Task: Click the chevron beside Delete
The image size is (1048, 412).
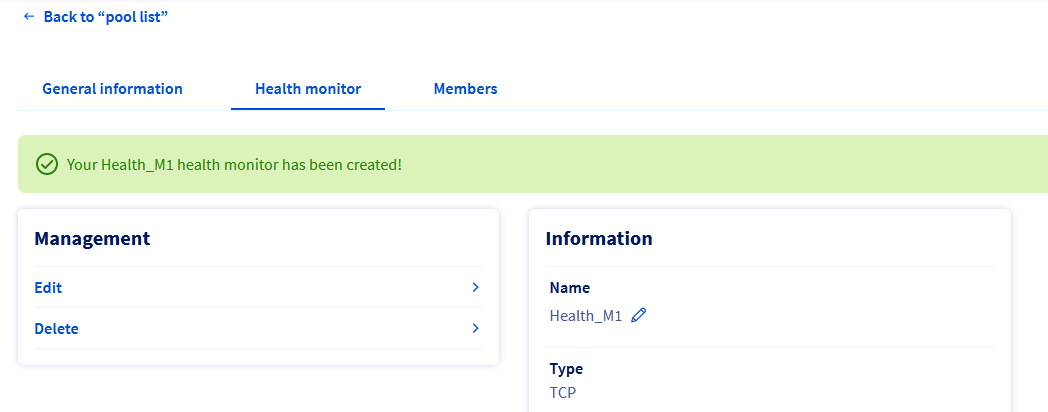Action: (x=475, y=329)
